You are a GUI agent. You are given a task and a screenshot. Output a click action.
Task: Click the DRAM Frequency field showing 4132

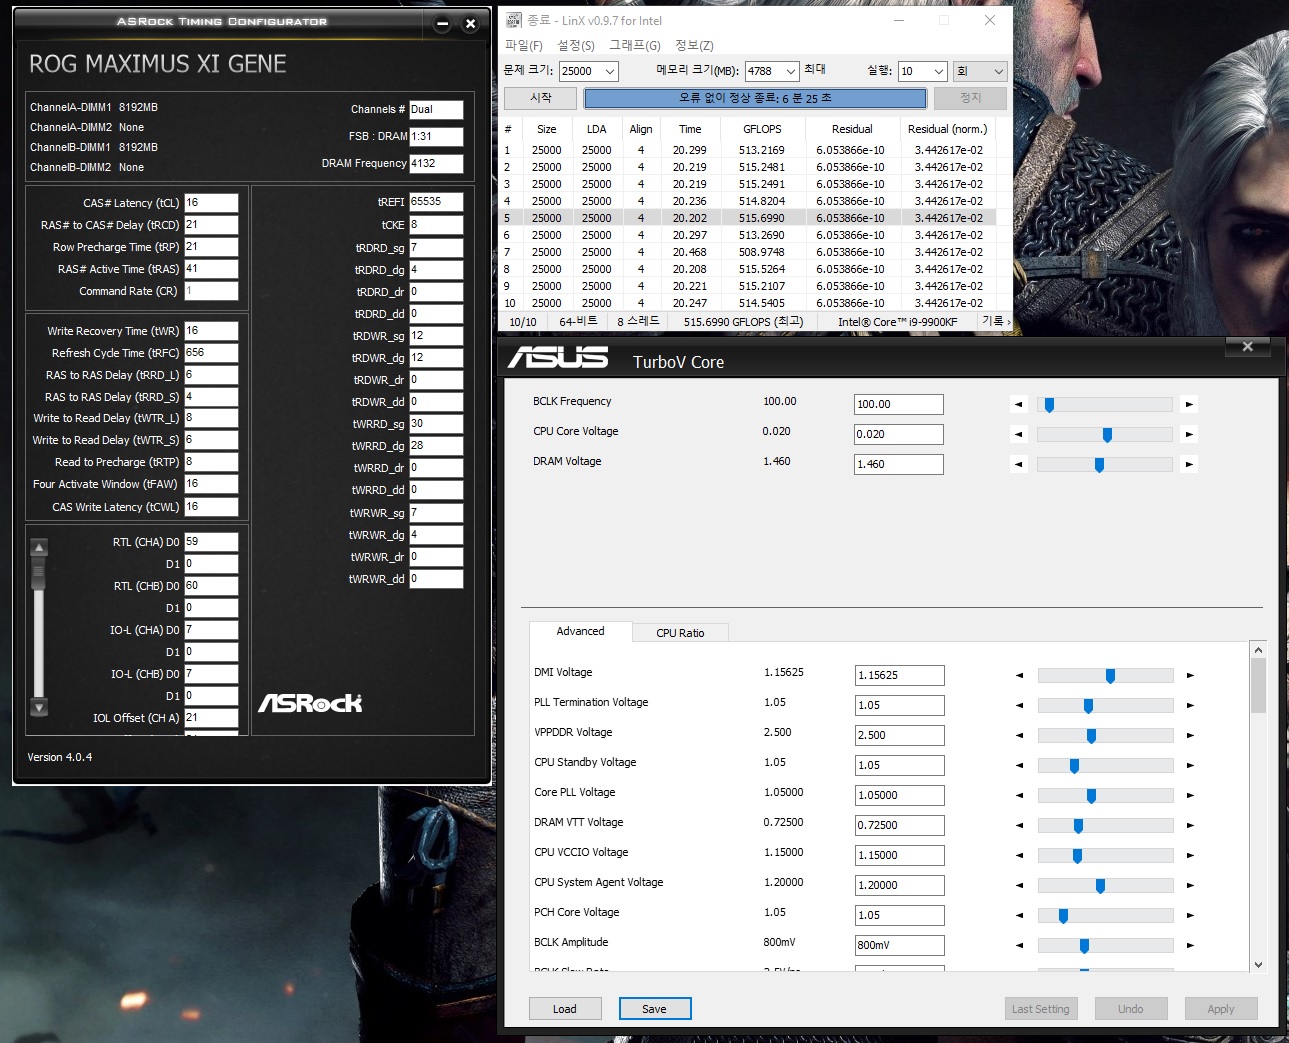pyautogui.click(x=436, y=163)
